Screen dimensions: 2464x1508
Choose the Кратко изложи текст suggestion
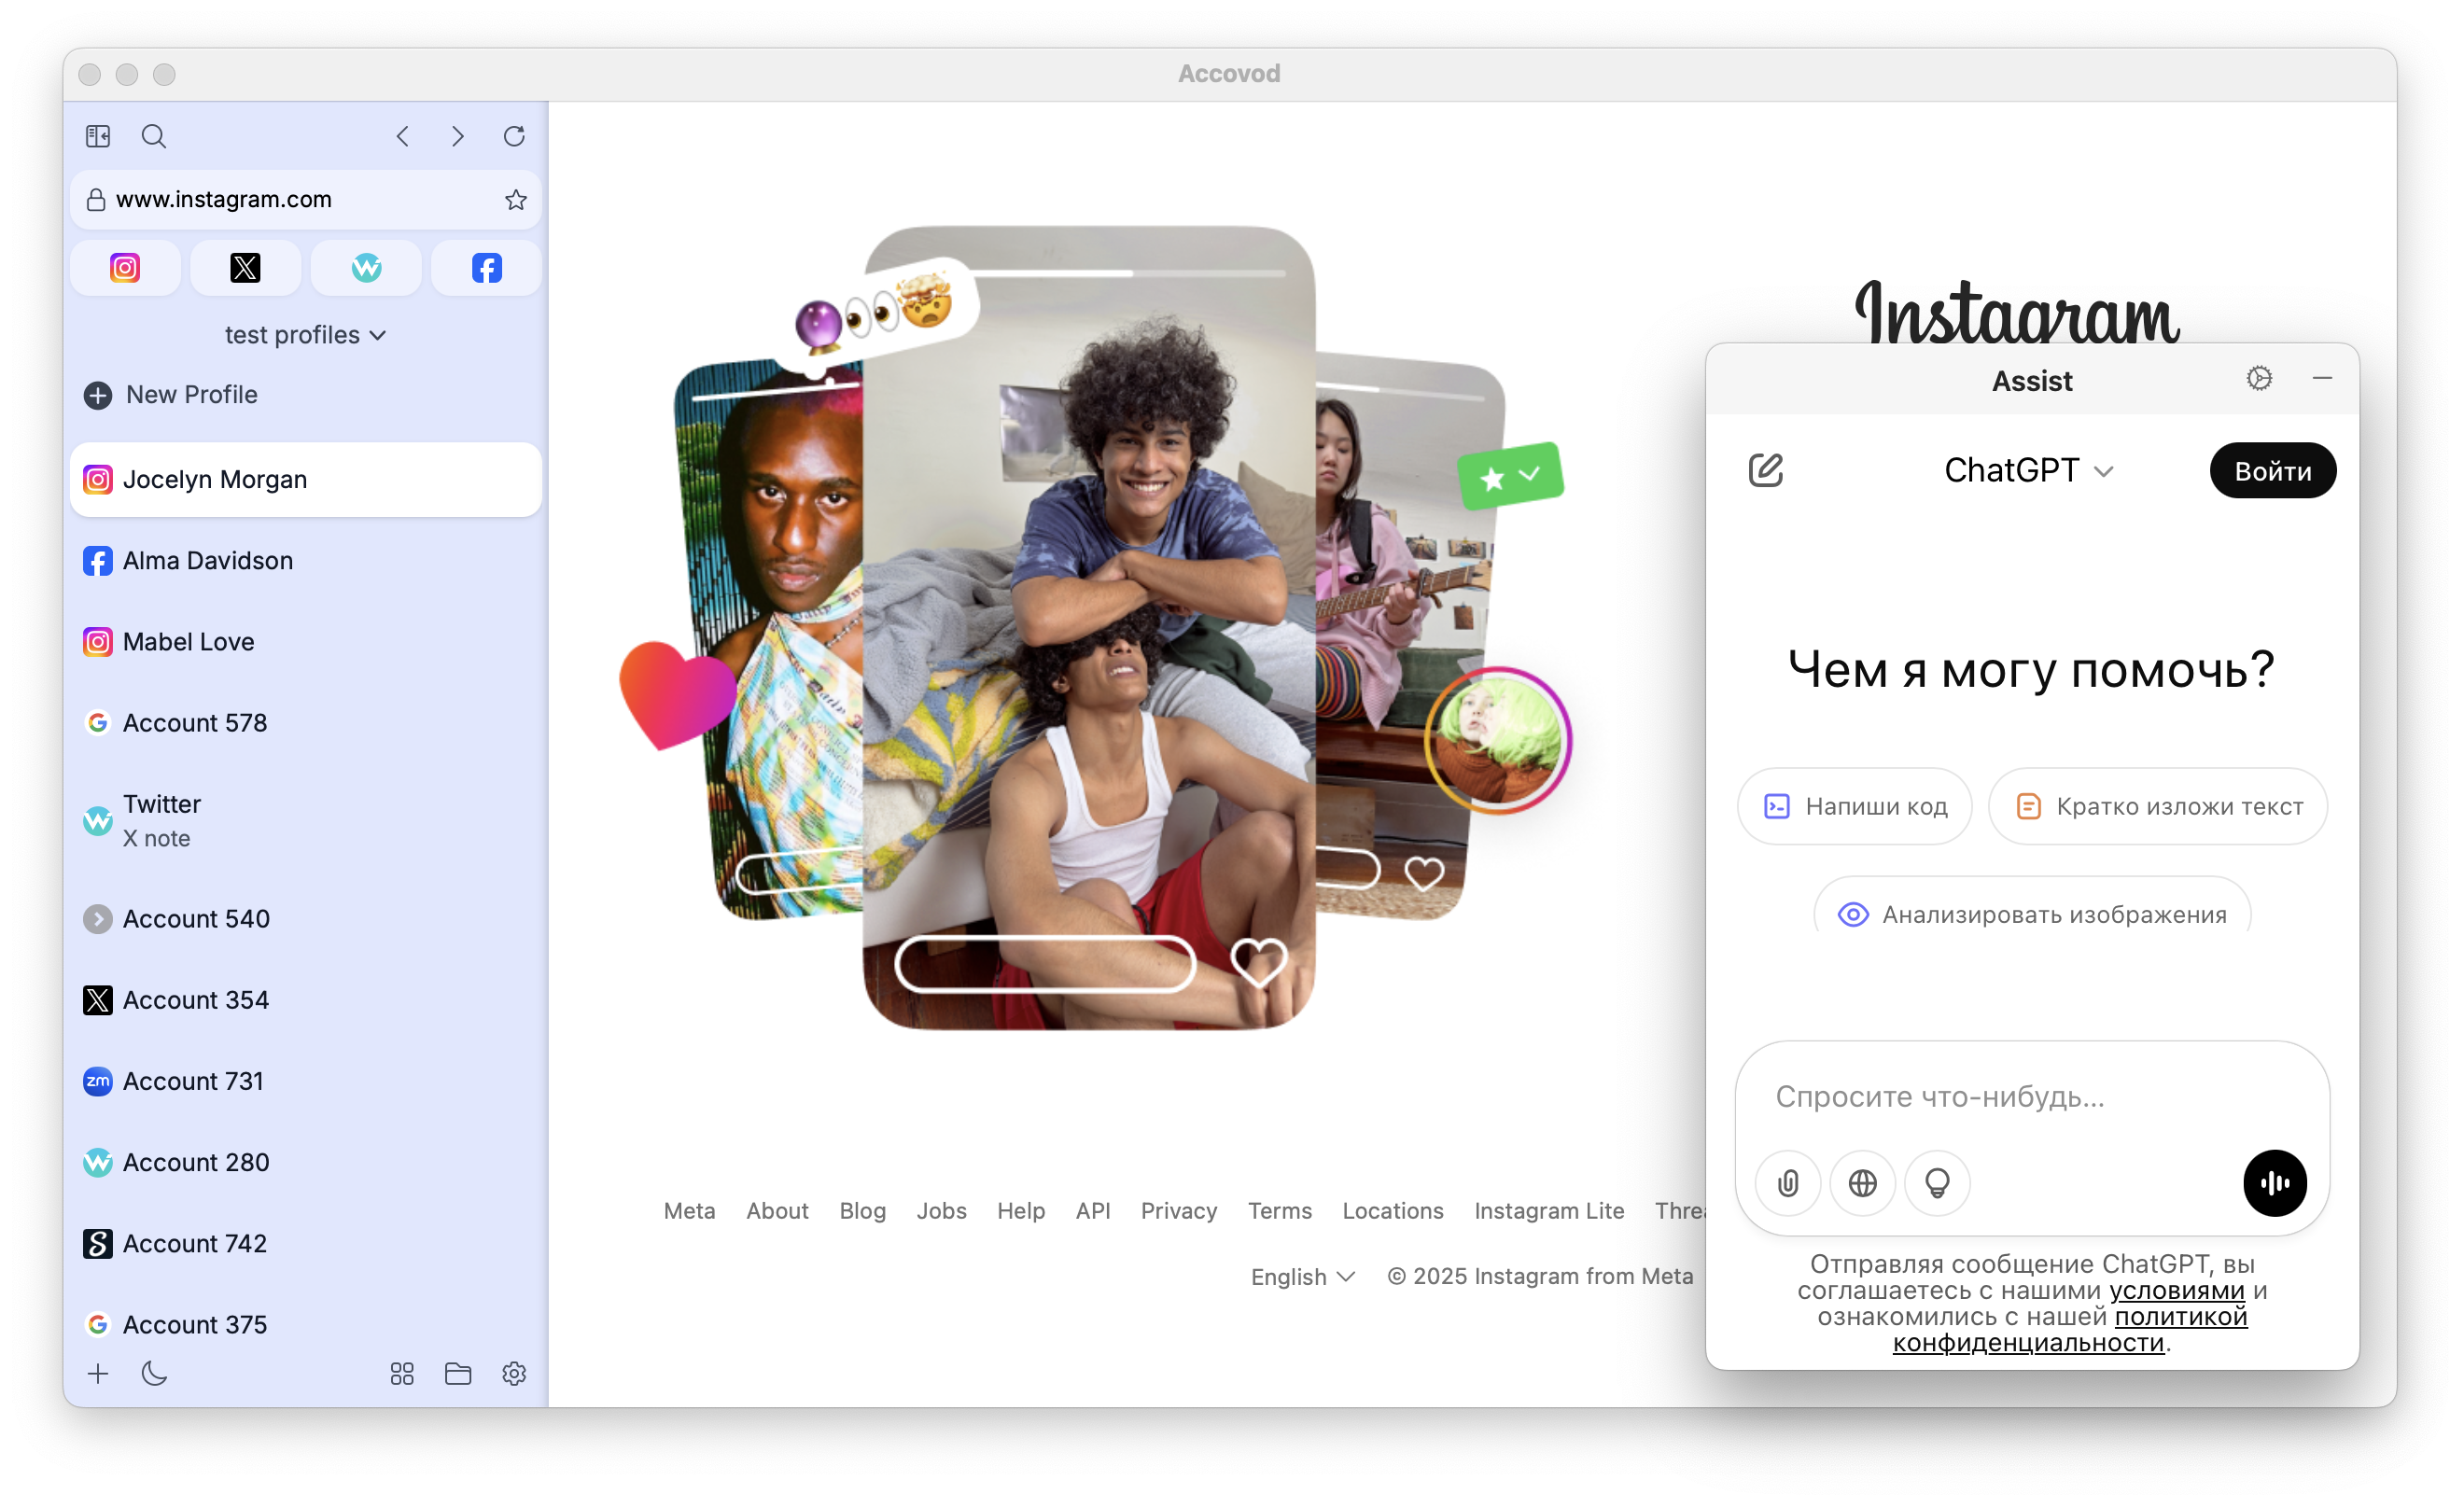tap(2158, 806)
